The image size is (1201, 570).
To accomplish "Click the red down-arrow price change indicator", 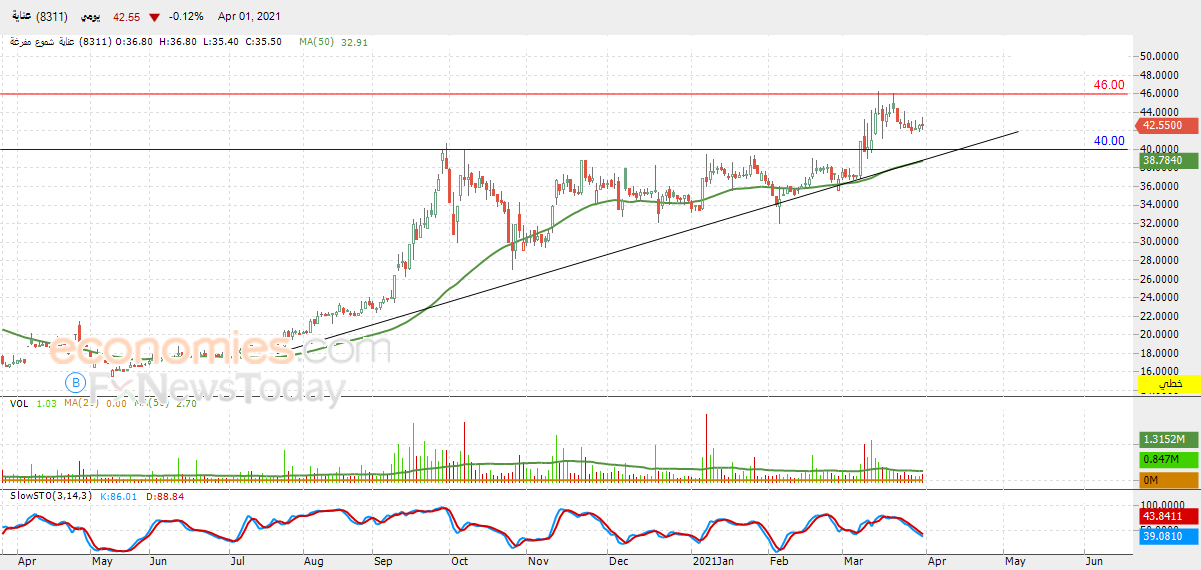I will pos(153,18).
